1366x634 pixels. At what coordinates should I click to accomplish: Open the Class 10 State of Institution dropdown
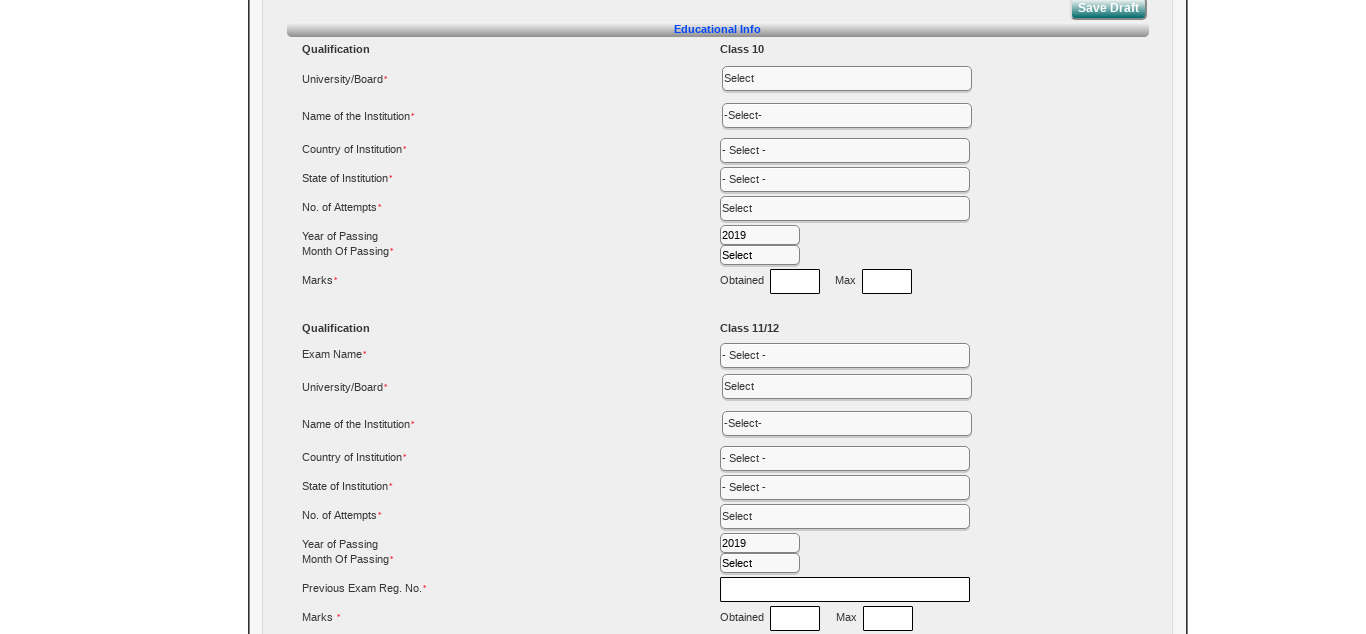point(844,179)
